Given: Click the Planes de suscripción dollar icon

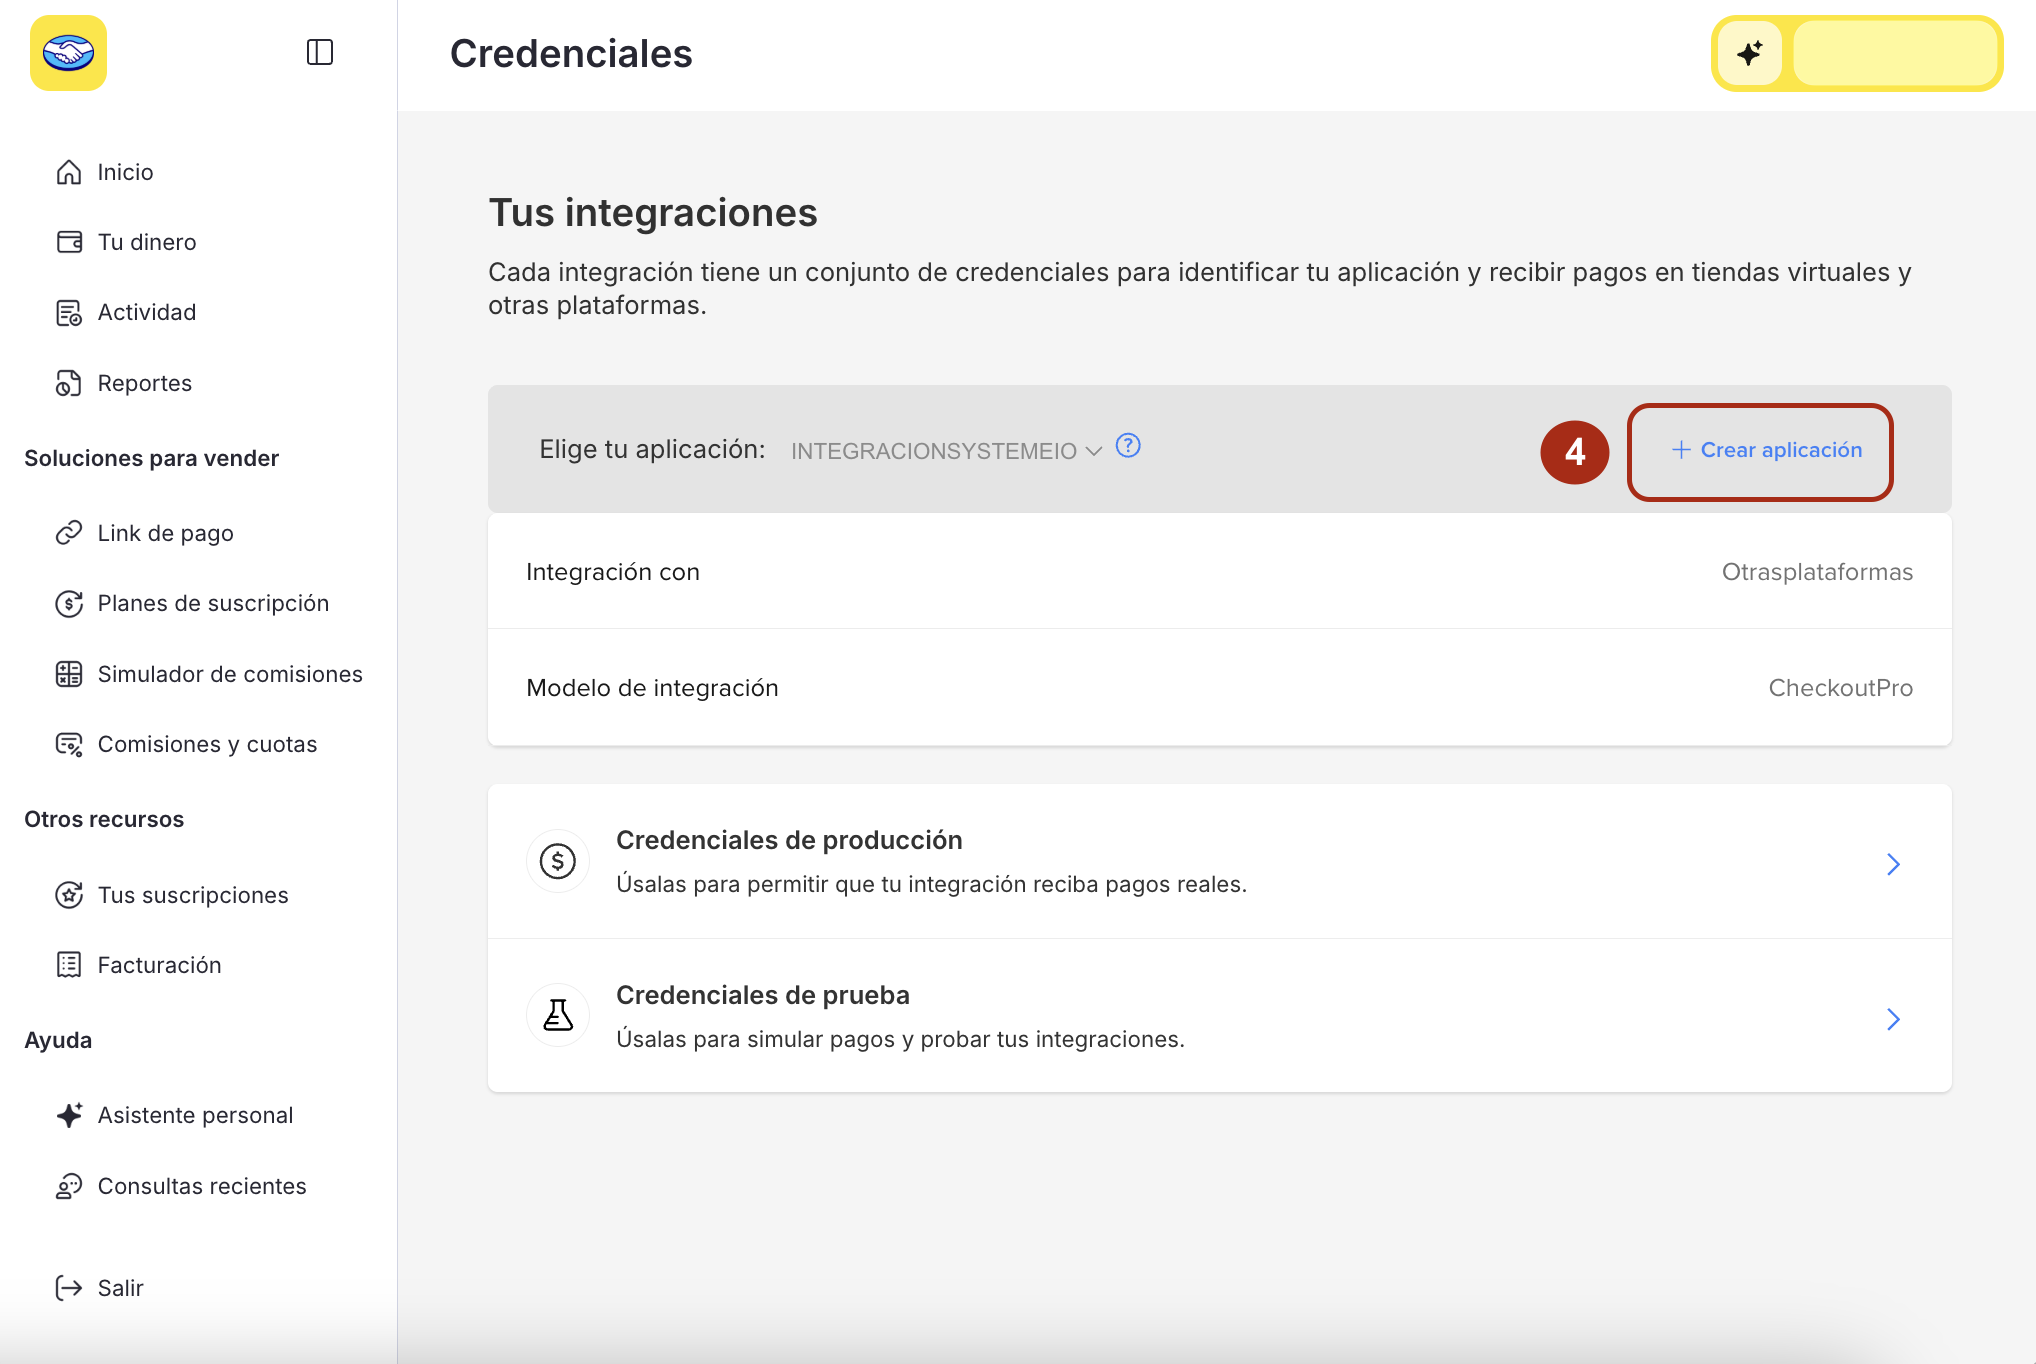Looking at the screenshot, I should point(69,603).
